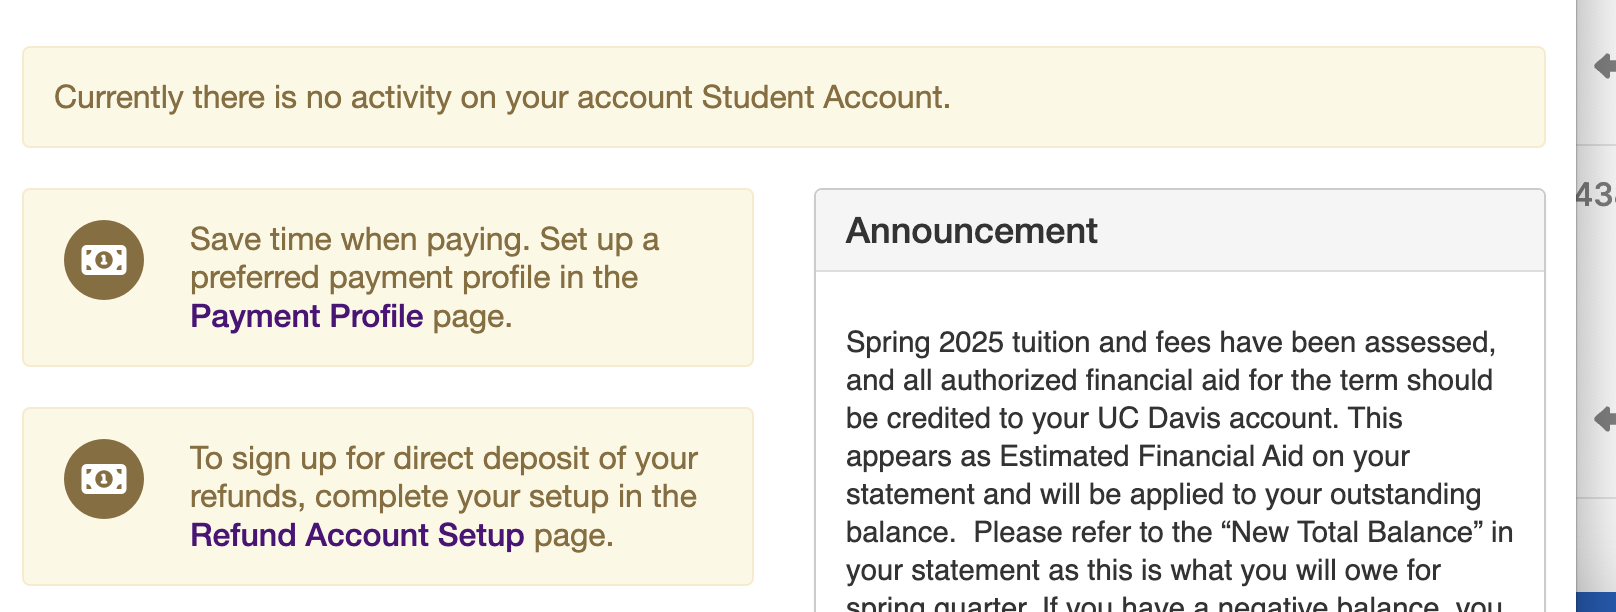Screen dimensions: 1616x612
Task: Click the Announcement panel header
Action: tap(1179, 231)
